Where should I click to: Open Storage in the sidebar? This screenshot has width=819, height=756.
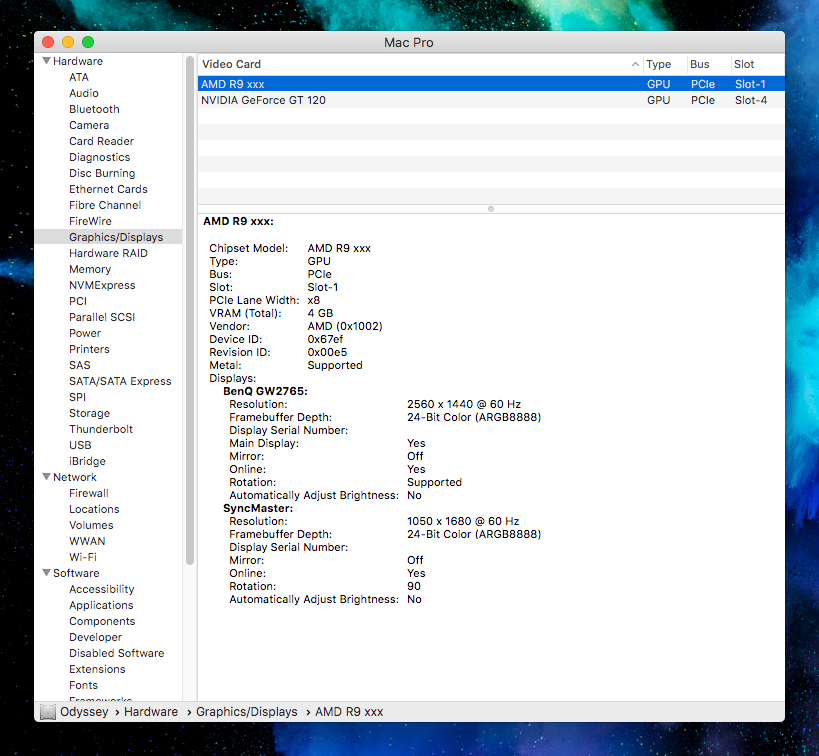click(x=89, y=413)
